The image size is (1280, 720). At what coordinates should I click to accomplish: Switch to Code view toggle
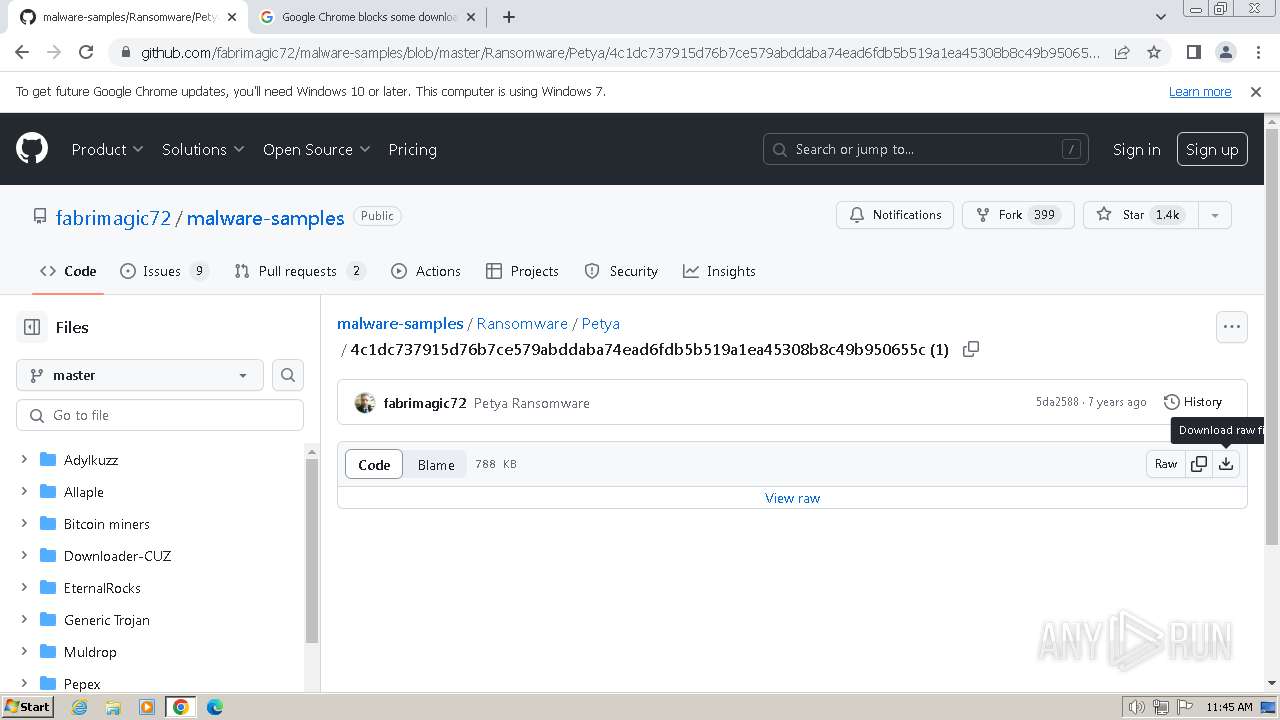(x=374, y=464)
